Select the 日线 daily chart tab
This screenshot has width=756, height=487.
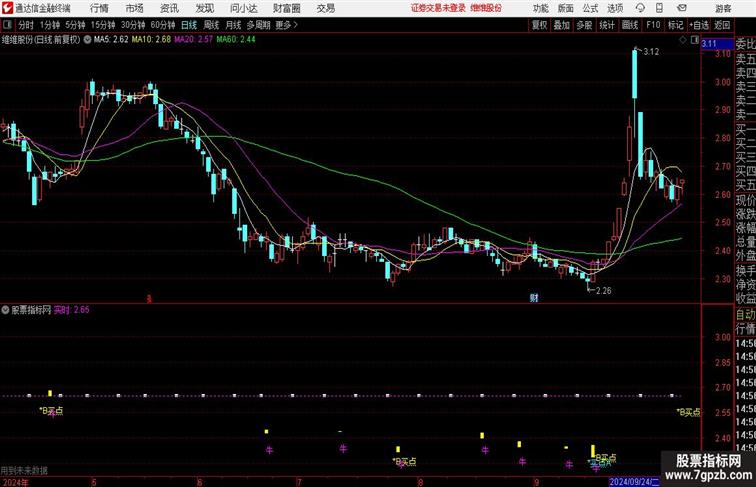[x=189, y=25]
